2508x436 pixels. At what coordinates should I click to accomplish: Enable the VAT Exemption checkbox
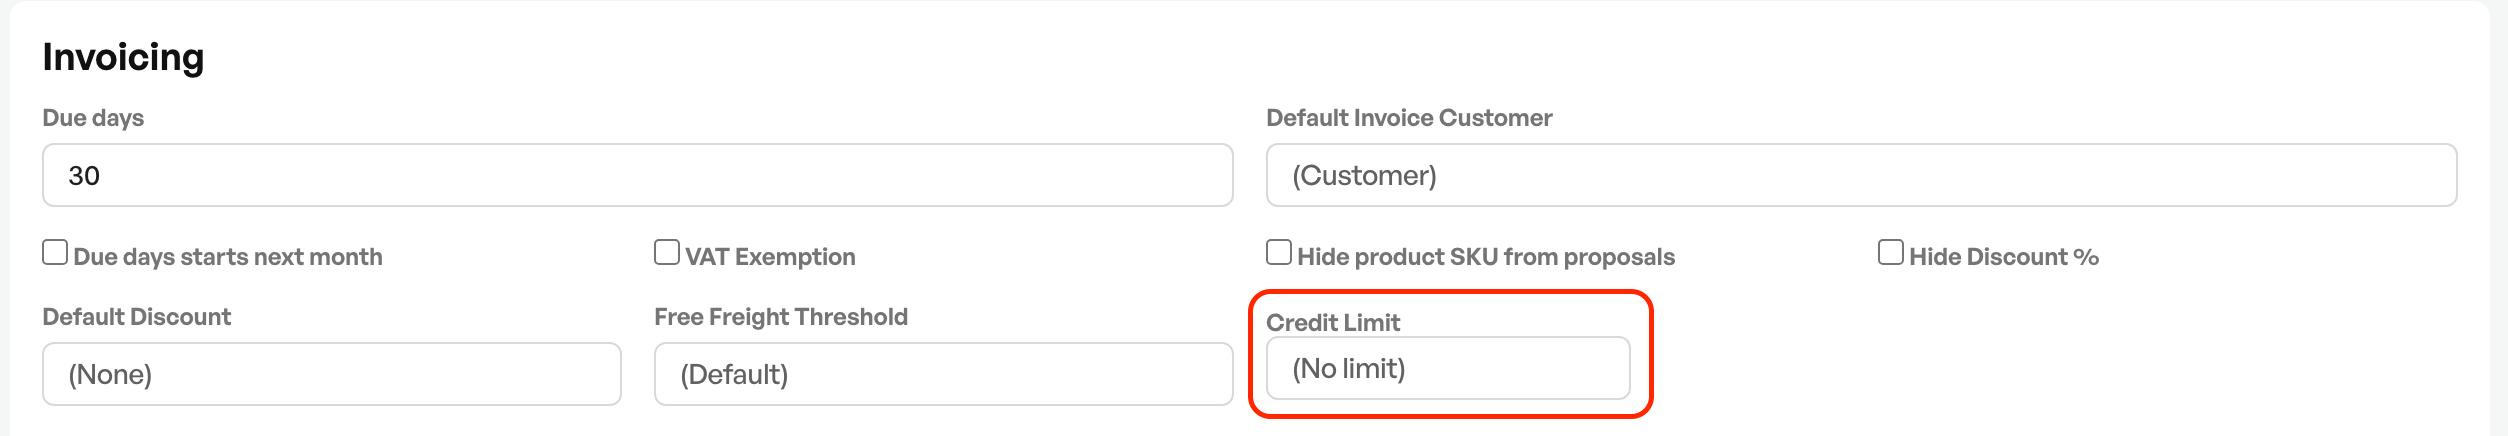(667, 252)
